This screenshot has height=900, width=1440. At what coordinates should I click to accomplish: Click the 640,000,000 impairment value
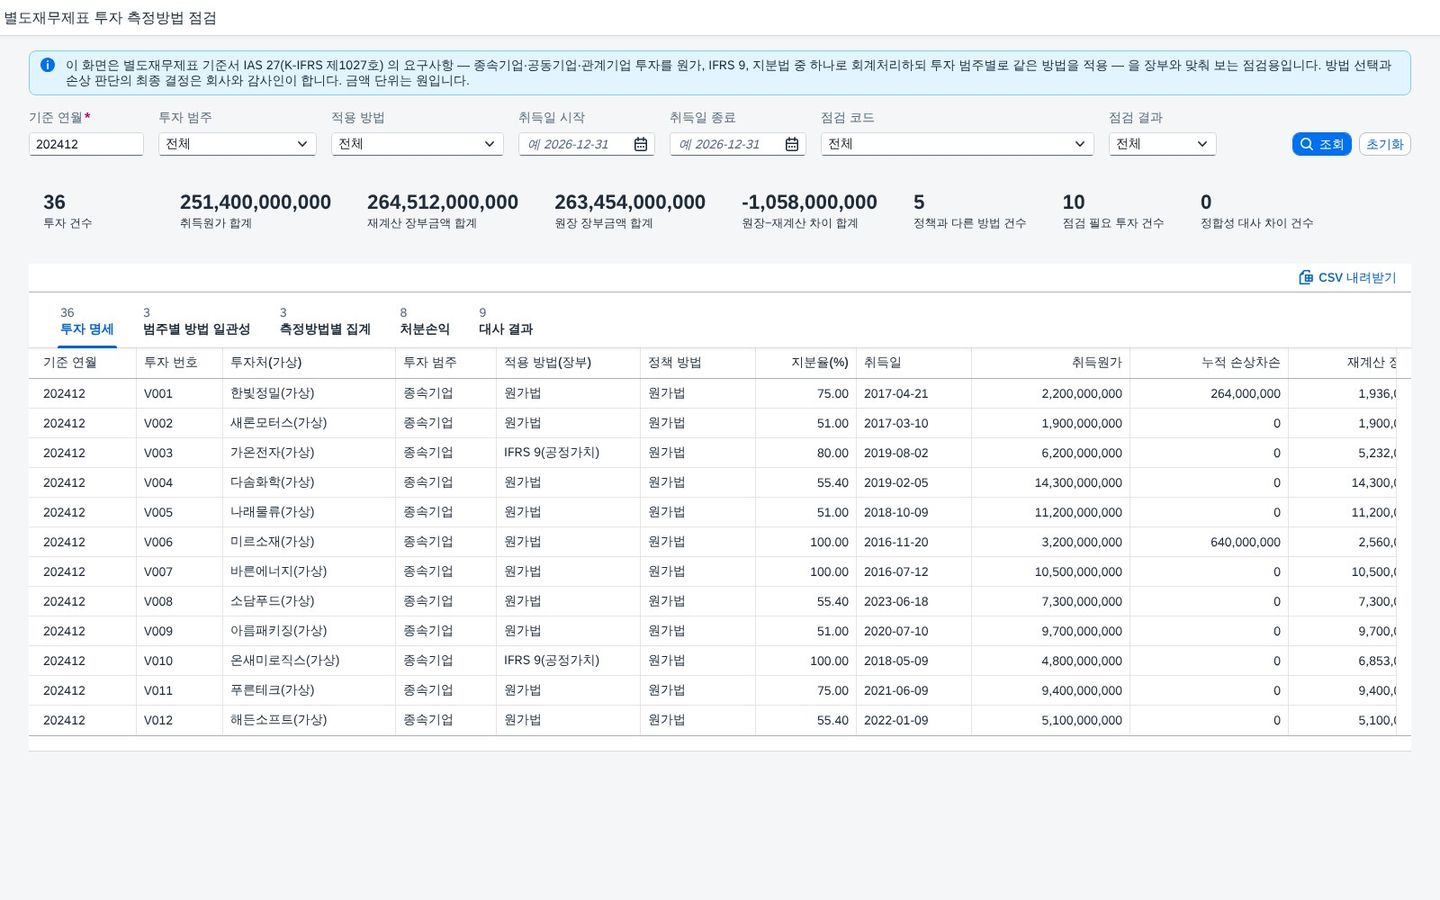(x=1245, y=542)
